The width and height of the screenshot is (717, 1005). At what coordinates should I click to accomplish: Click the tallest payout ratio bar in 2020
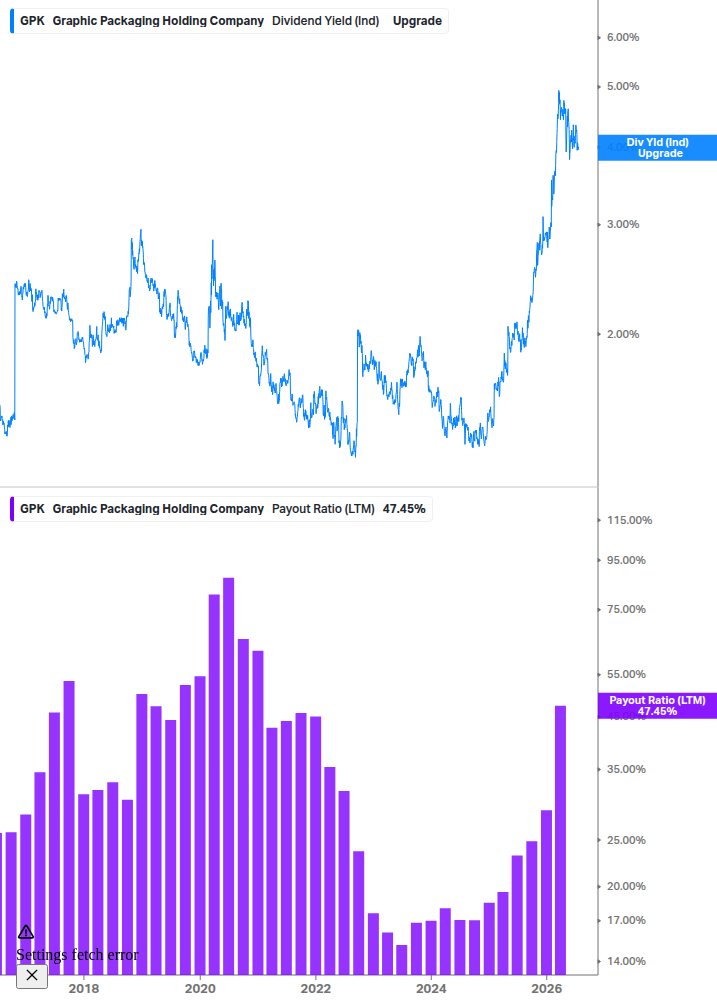228,776
